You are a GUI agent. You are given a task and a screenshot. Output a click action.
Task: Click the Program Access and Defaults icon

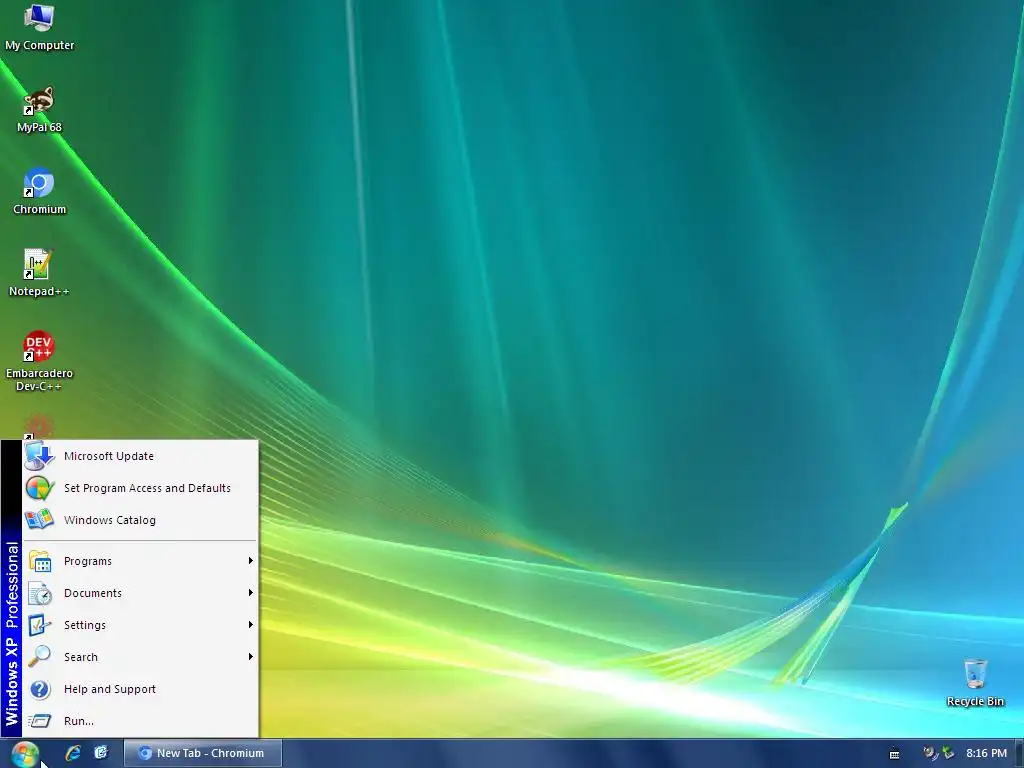pyautogui.click(x=39, y=488)
